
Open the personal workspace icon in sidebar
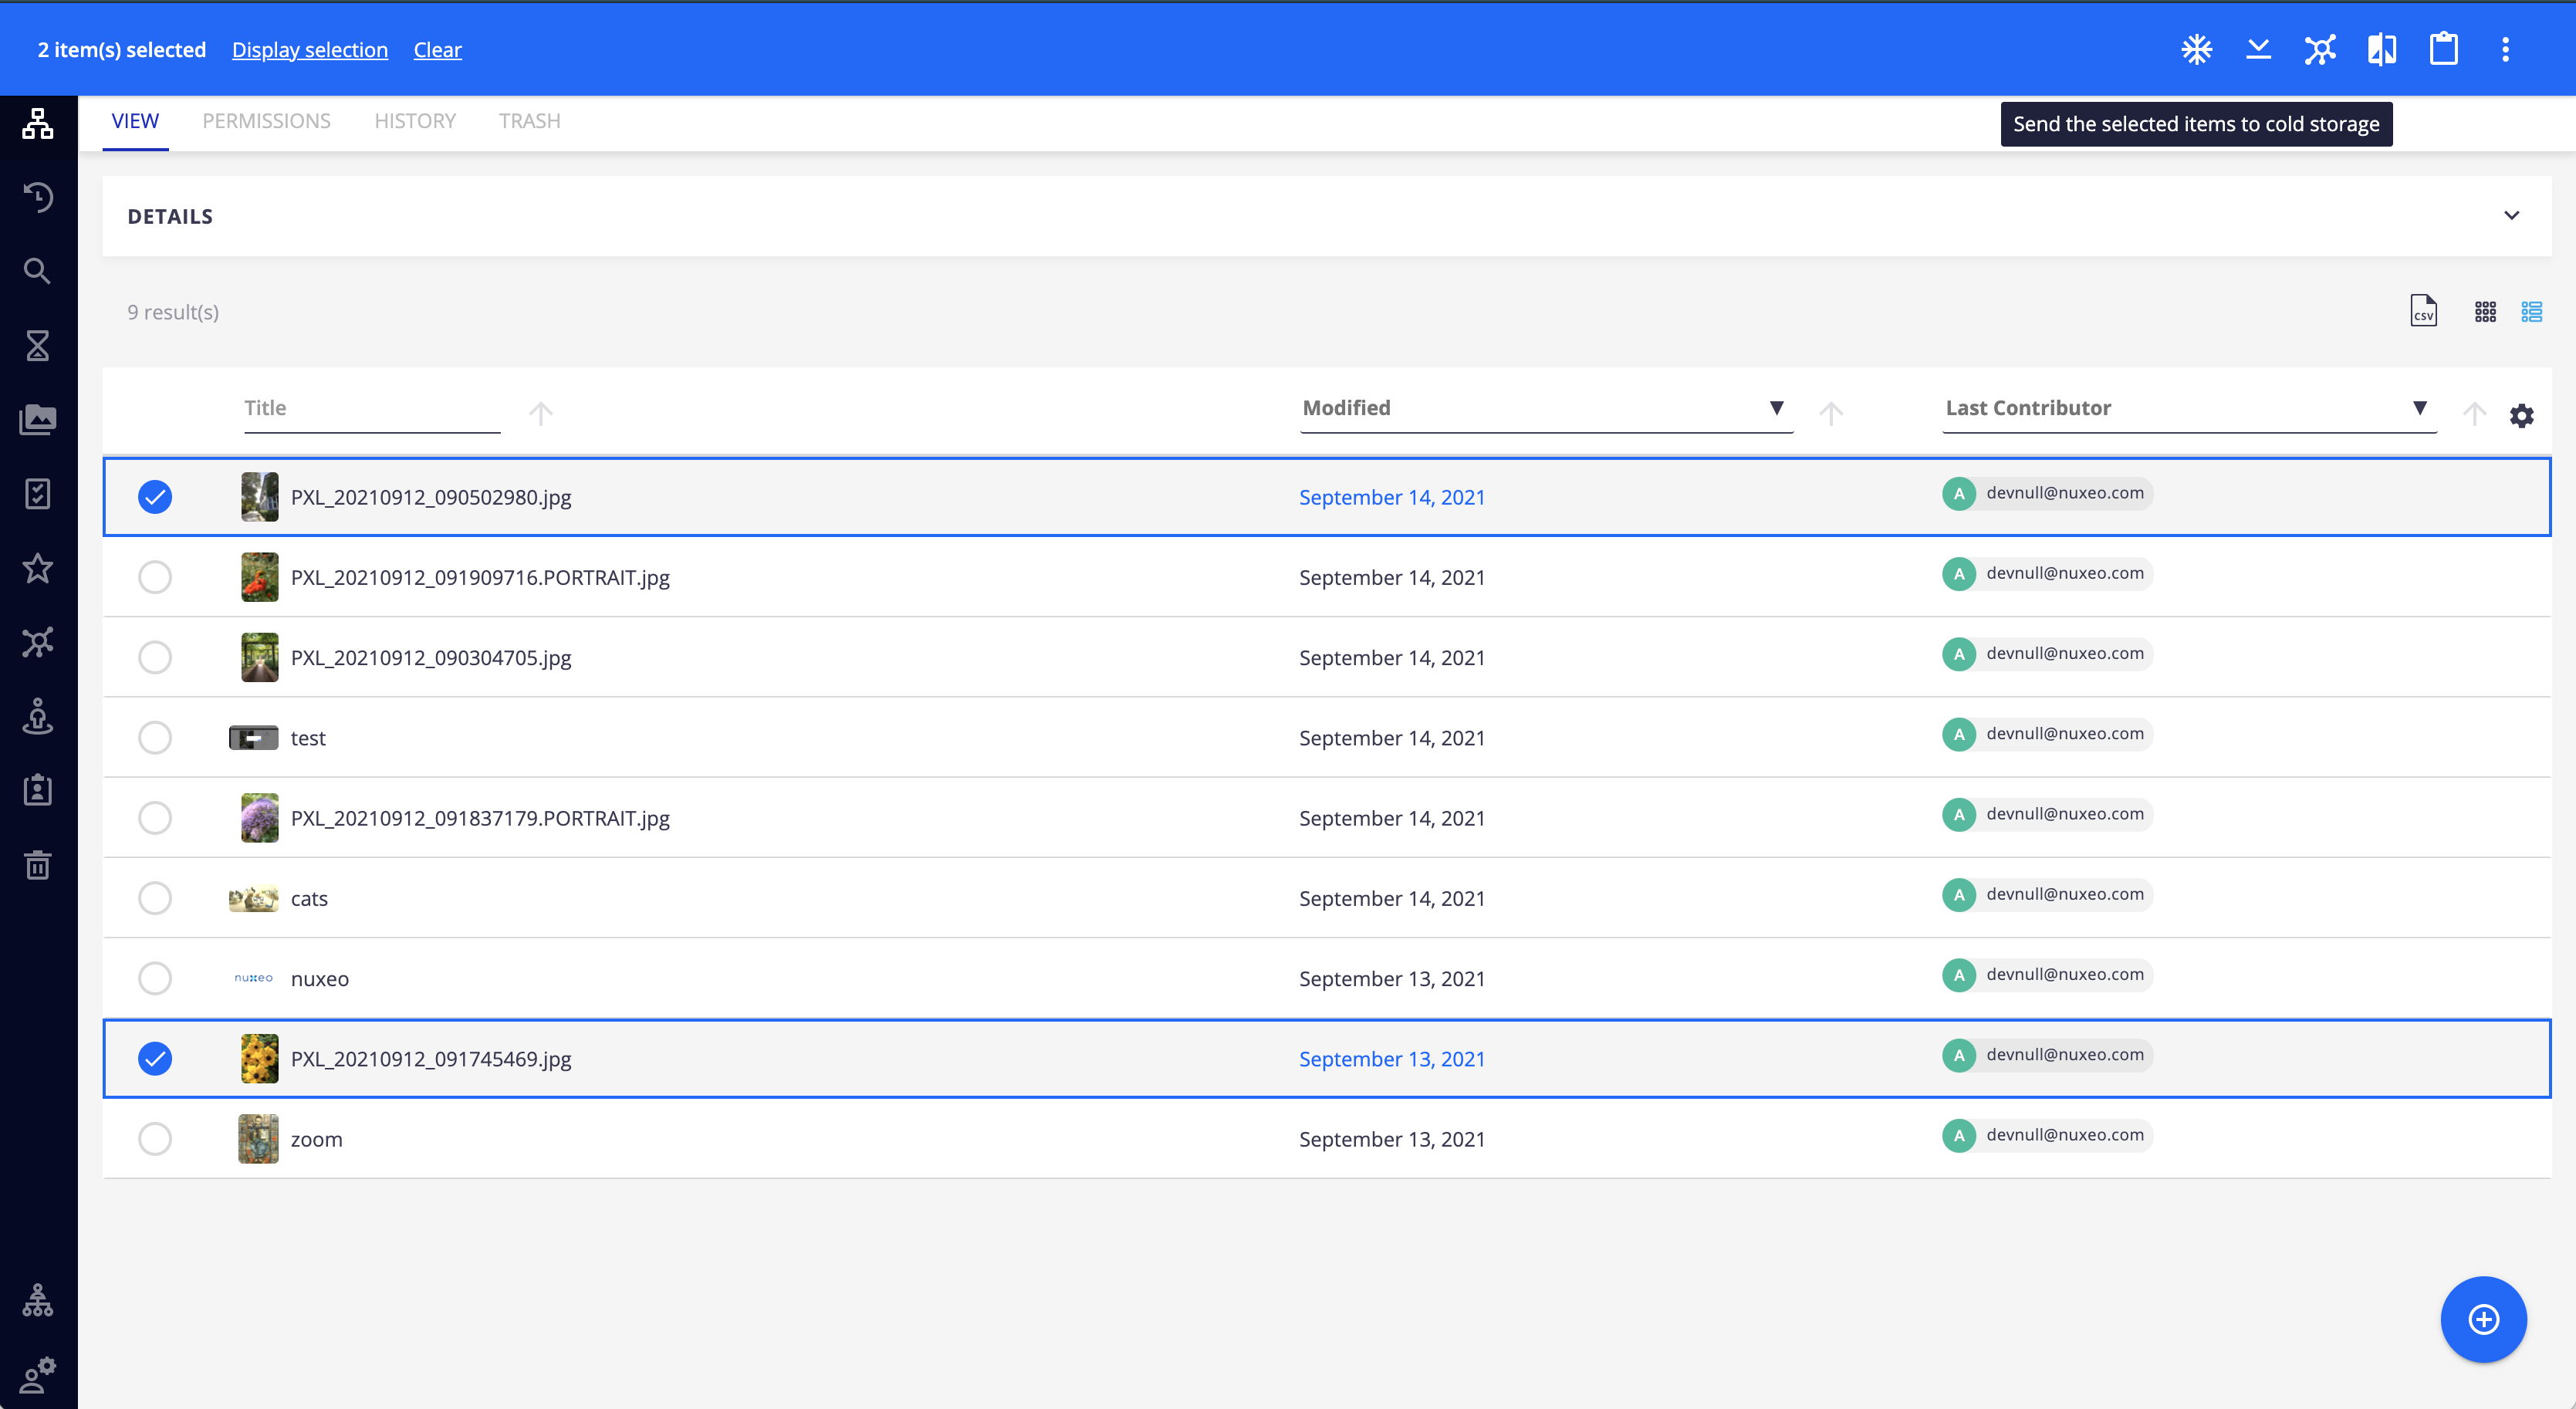pos(38,717)
